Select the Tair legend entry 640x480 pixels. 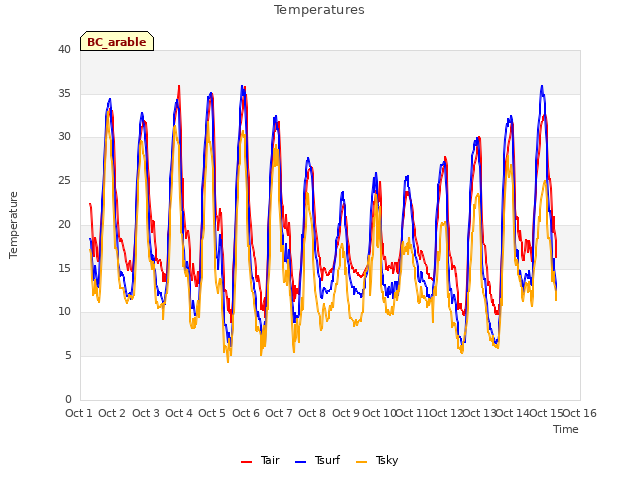(260, 460)
